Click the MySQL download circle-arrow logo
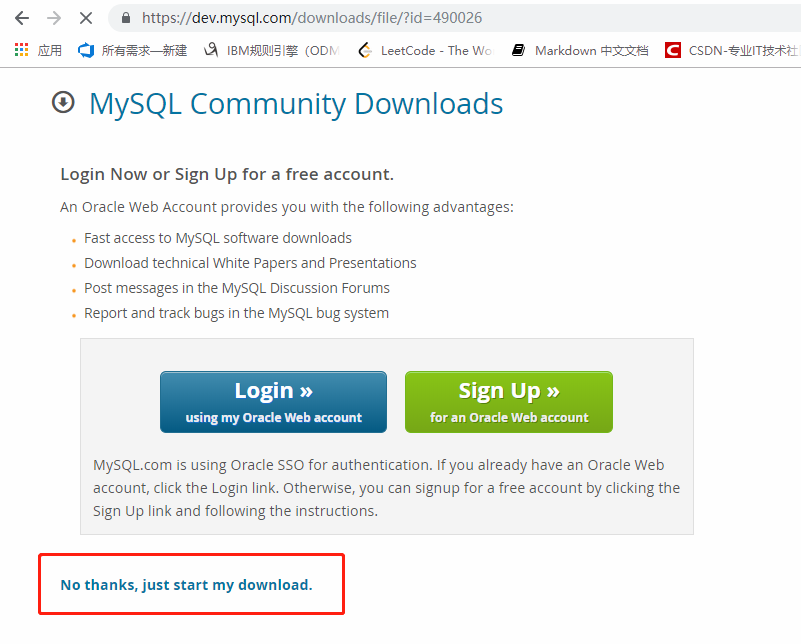 [x=63, y=102]
